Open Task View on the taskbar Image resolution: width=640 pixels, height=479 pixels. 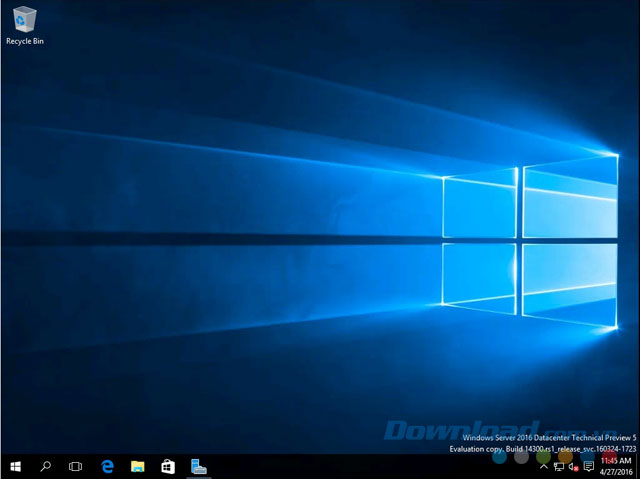point(76,466)
